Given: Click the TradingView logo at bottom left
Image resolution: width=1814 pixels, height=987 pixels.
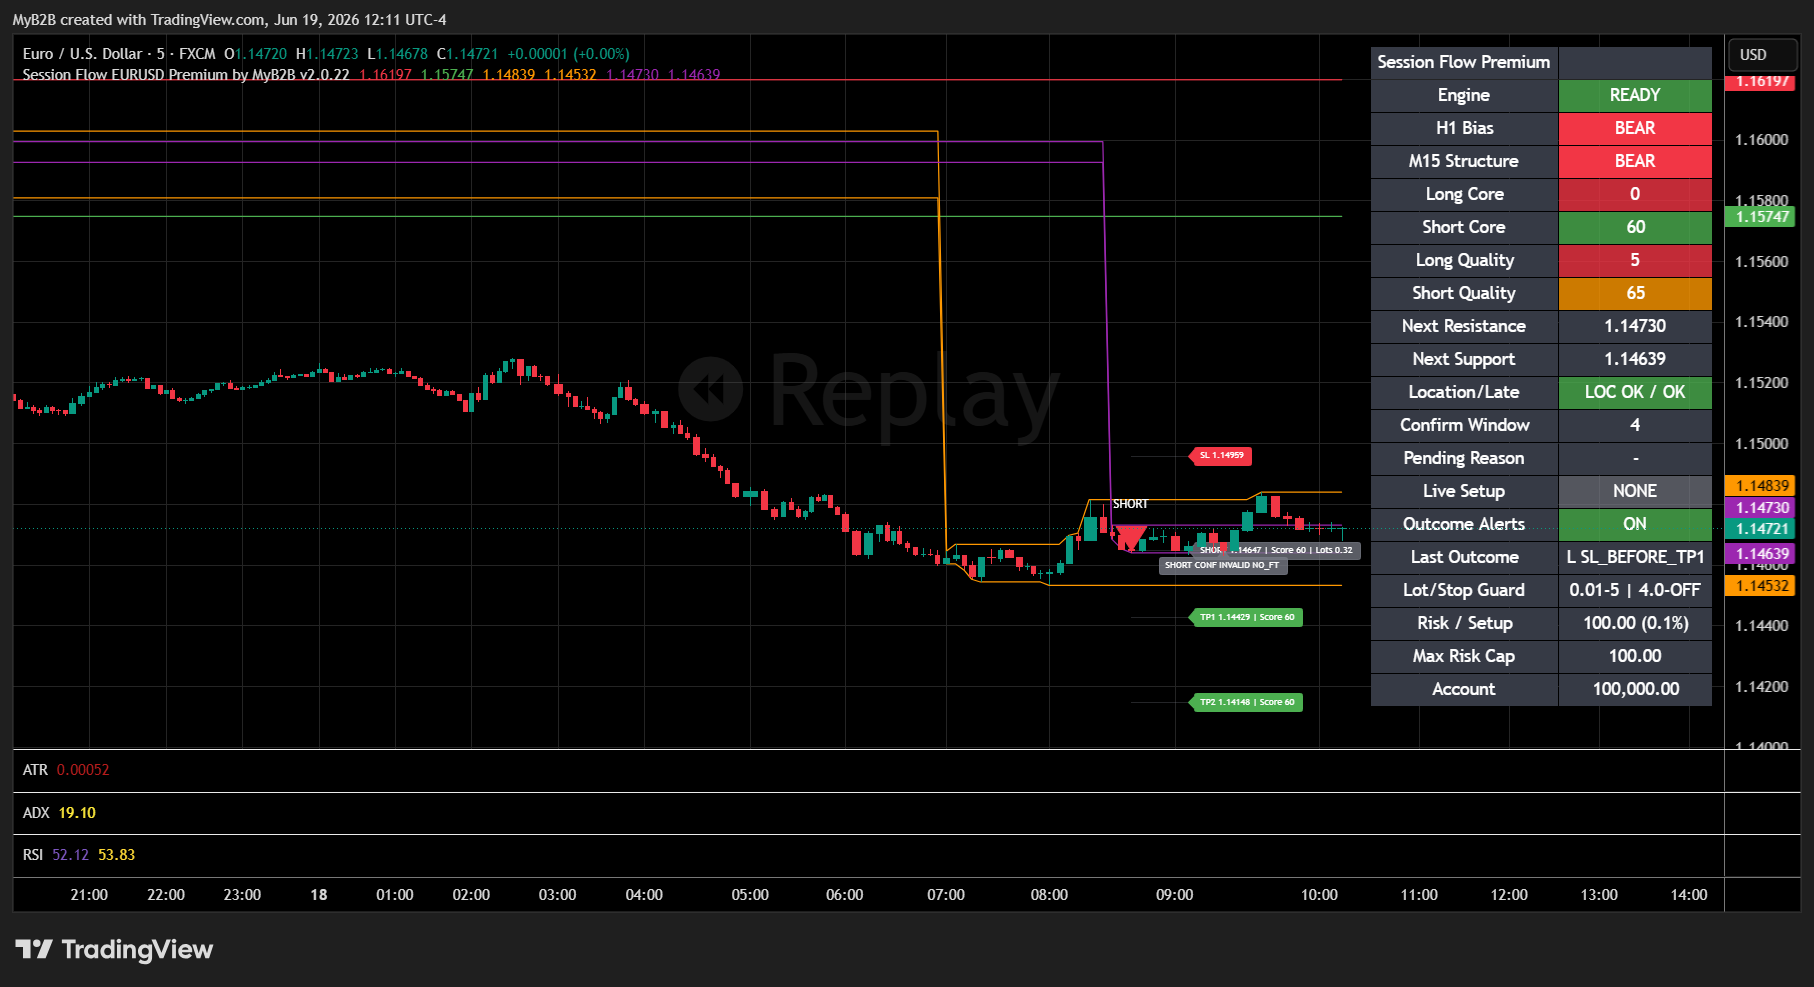Looking at the screenshot, I should point(114,949).
